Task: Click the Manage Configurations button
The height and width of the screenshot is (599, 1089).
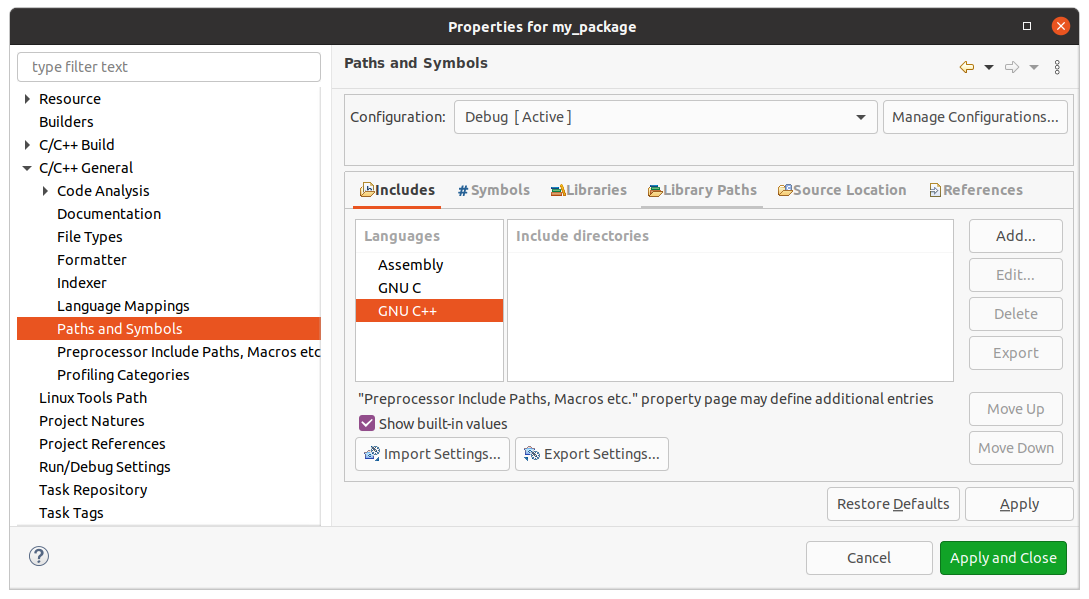Action: 974,116
